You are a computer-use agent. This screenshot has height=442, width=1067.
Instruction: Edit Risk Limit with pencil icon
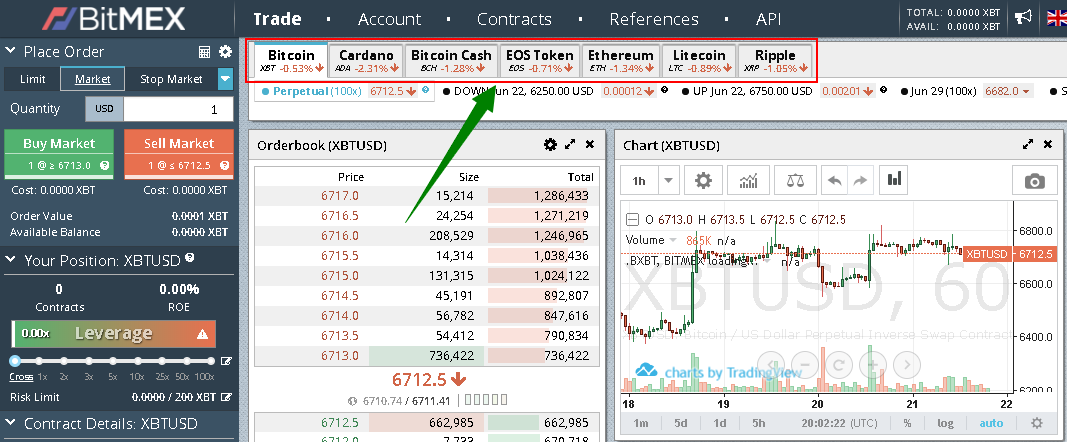tap(227, 396)
